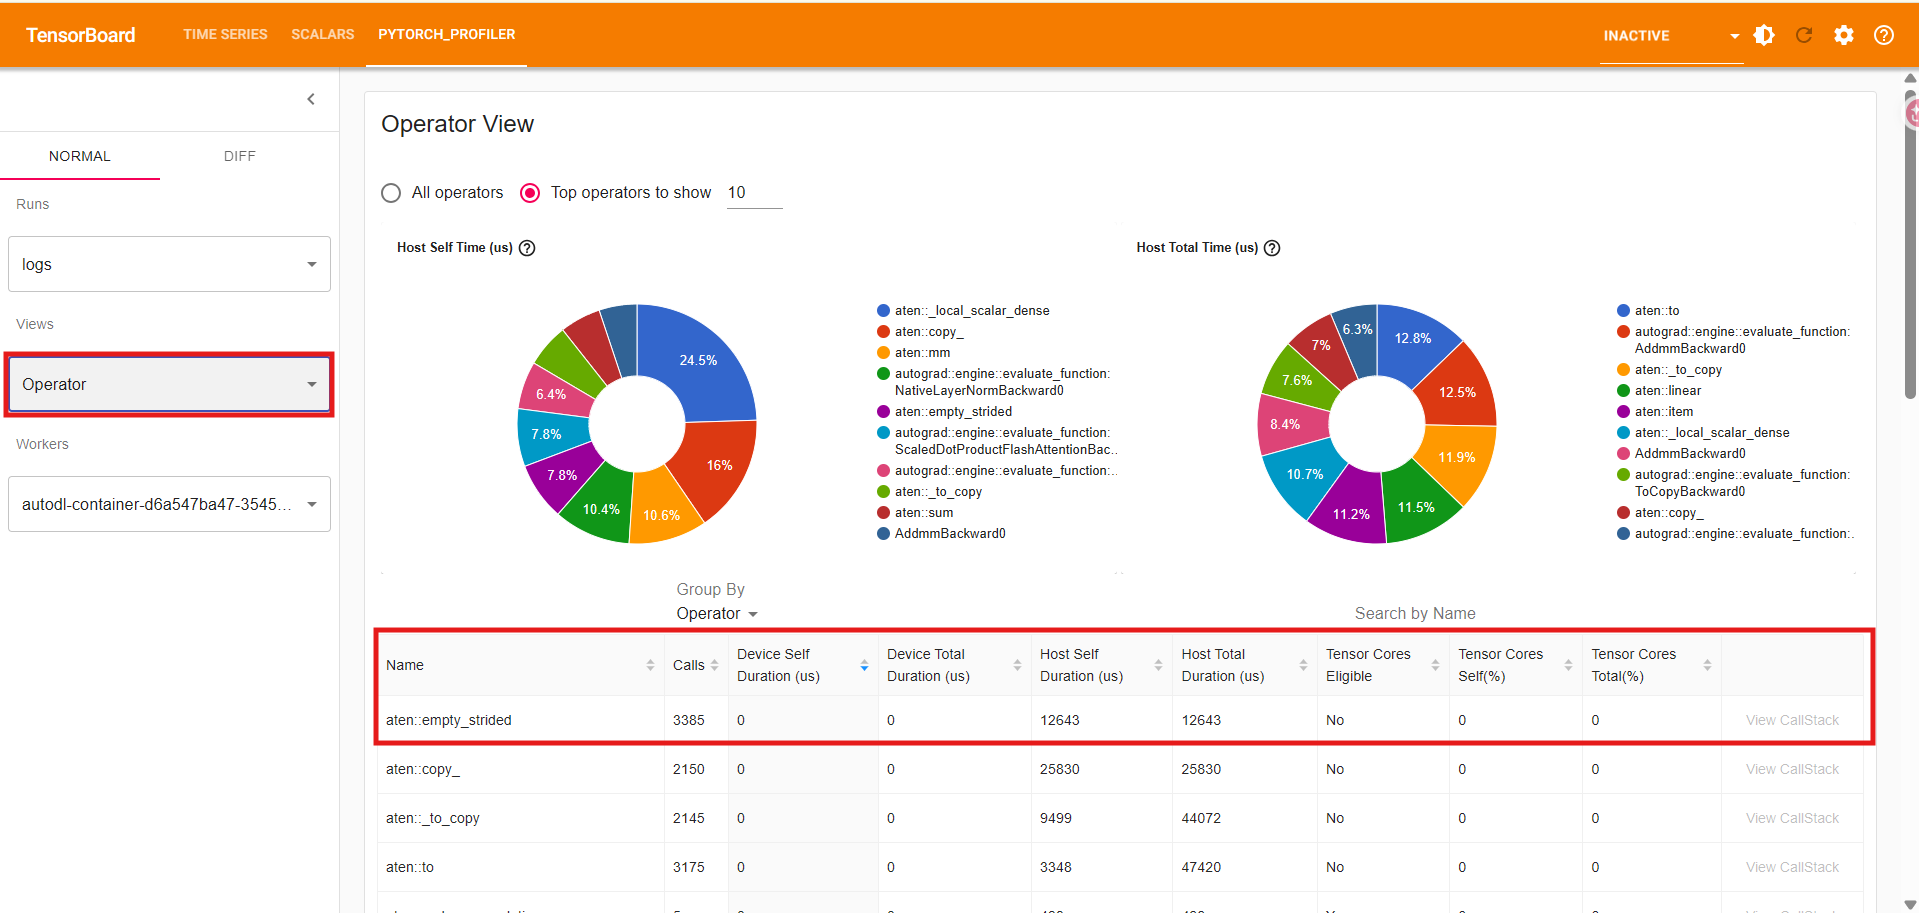Open the TensorBoard settings gear
1919x913 pixels.
[x=1844, y=35]
